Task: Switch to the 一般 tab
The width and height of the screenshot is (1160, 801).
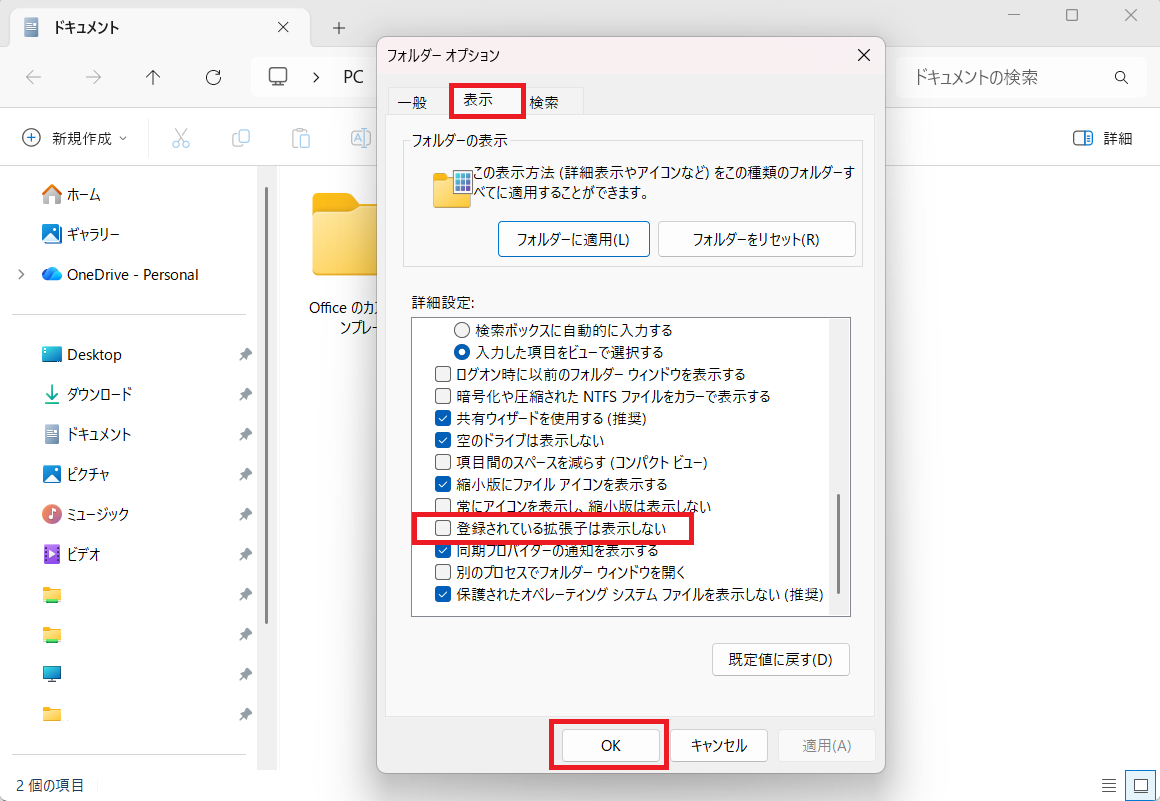Action: pos(412,102)
